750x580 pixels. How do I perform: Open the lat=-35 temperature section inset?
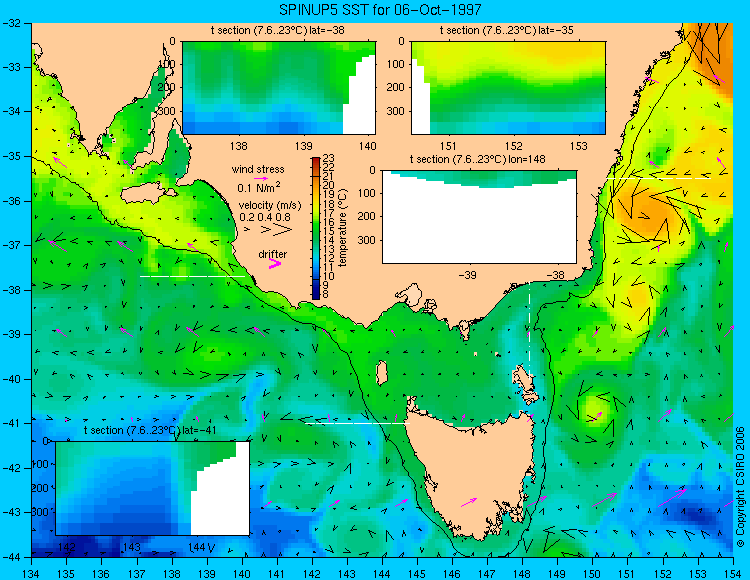coord(508,88)
